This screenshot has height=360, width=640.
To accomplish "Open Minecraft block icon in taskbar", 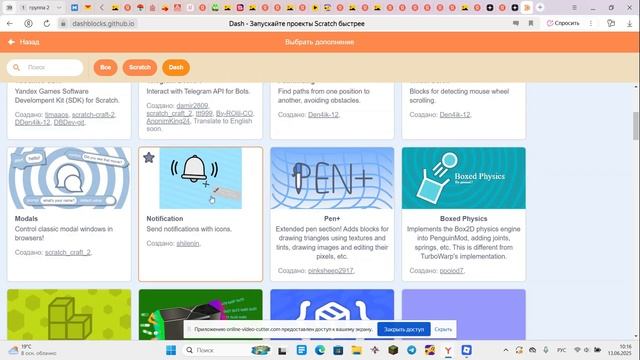I will click(393, 350).
